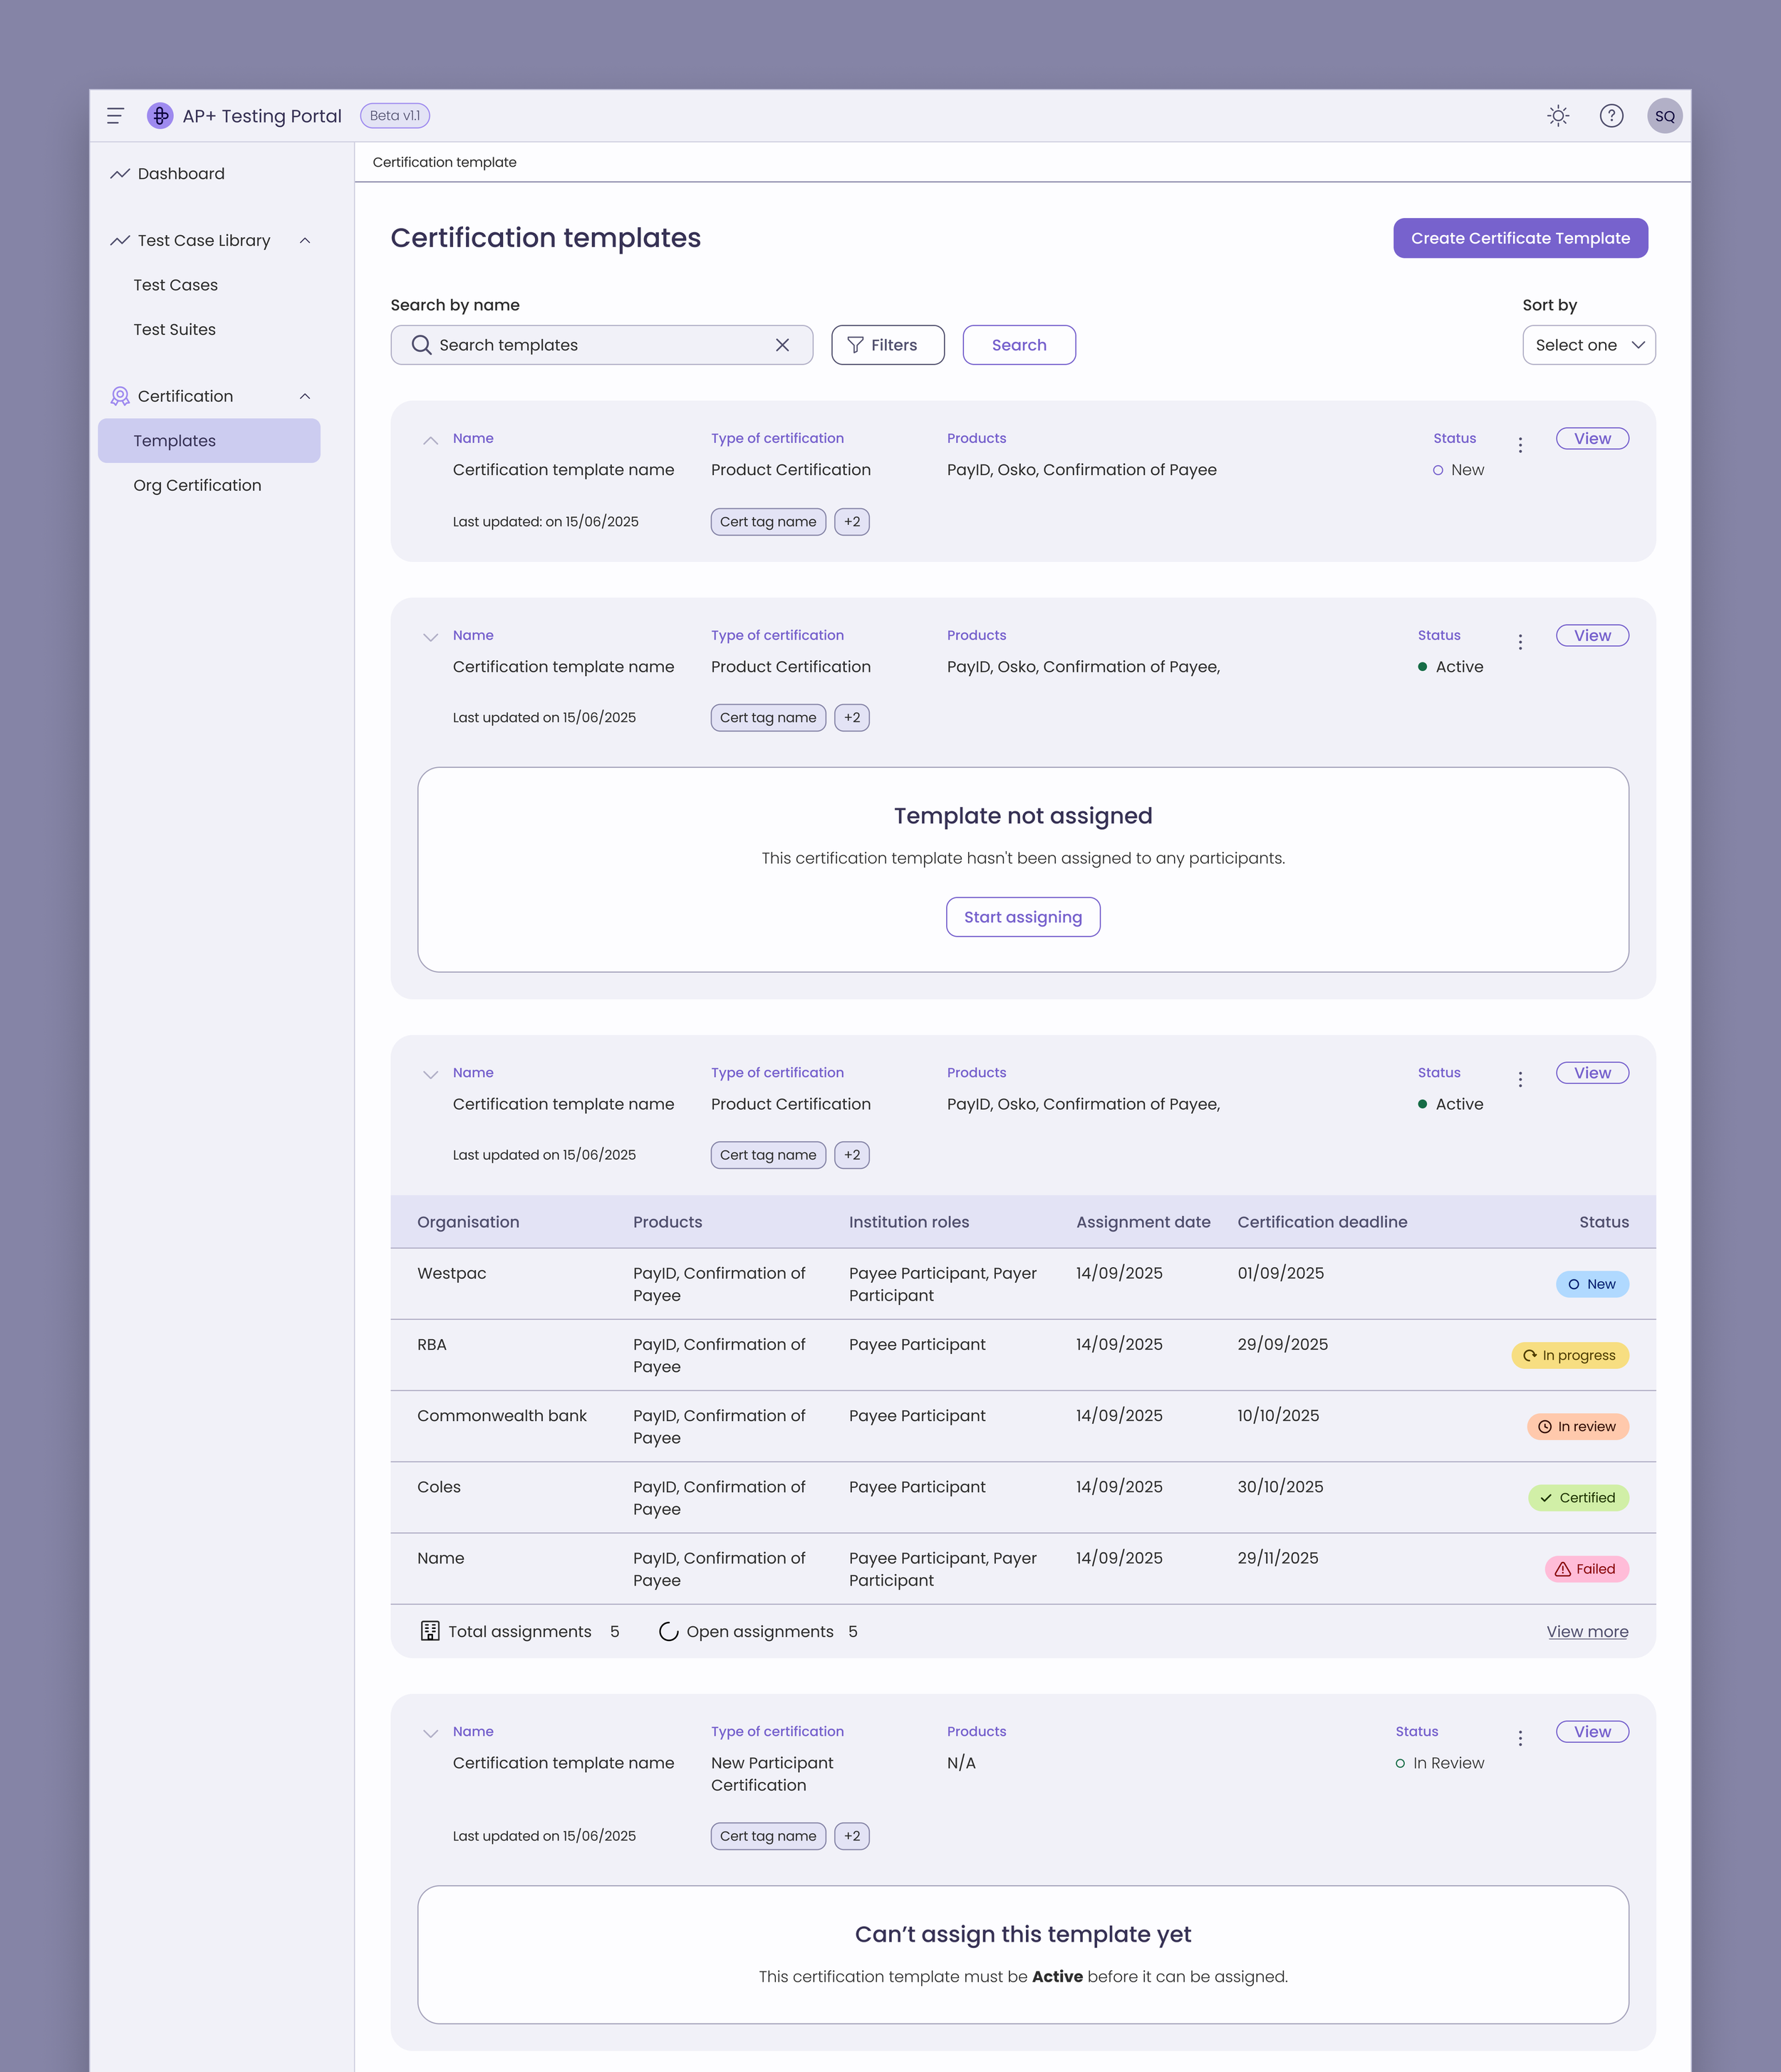Collapse the Test Case Library section
Image resolution: width=1781 pixels, height=2072 pixels.
point(305,241)
